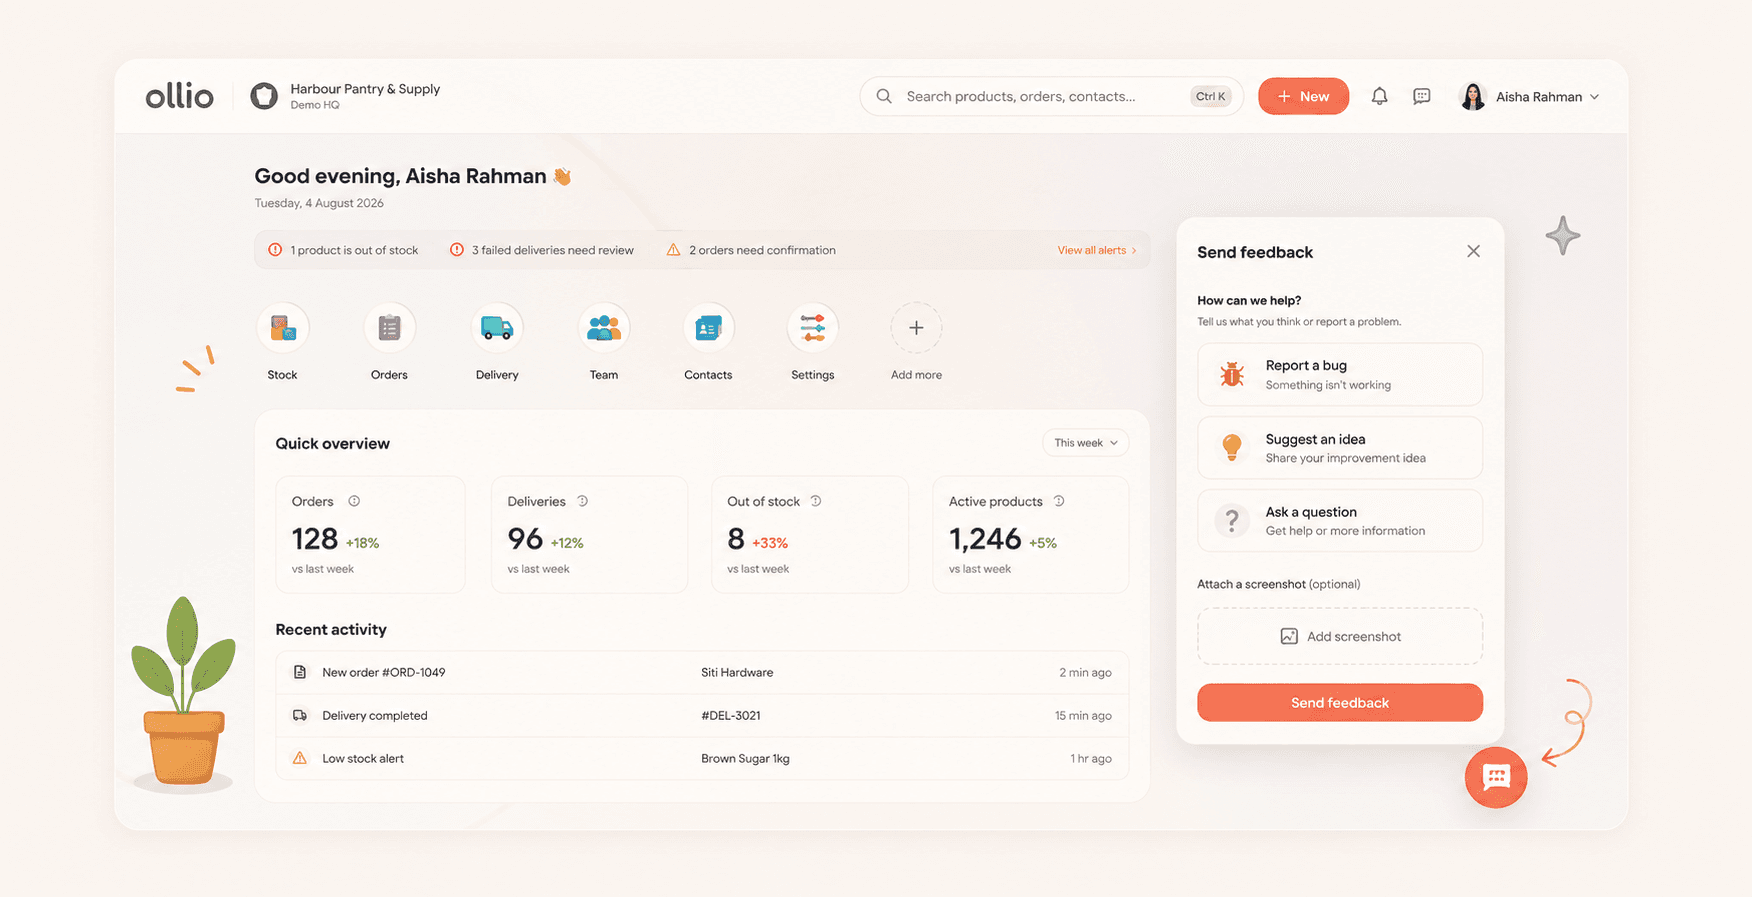Close the Send feedback panel

coord(1473,251)
